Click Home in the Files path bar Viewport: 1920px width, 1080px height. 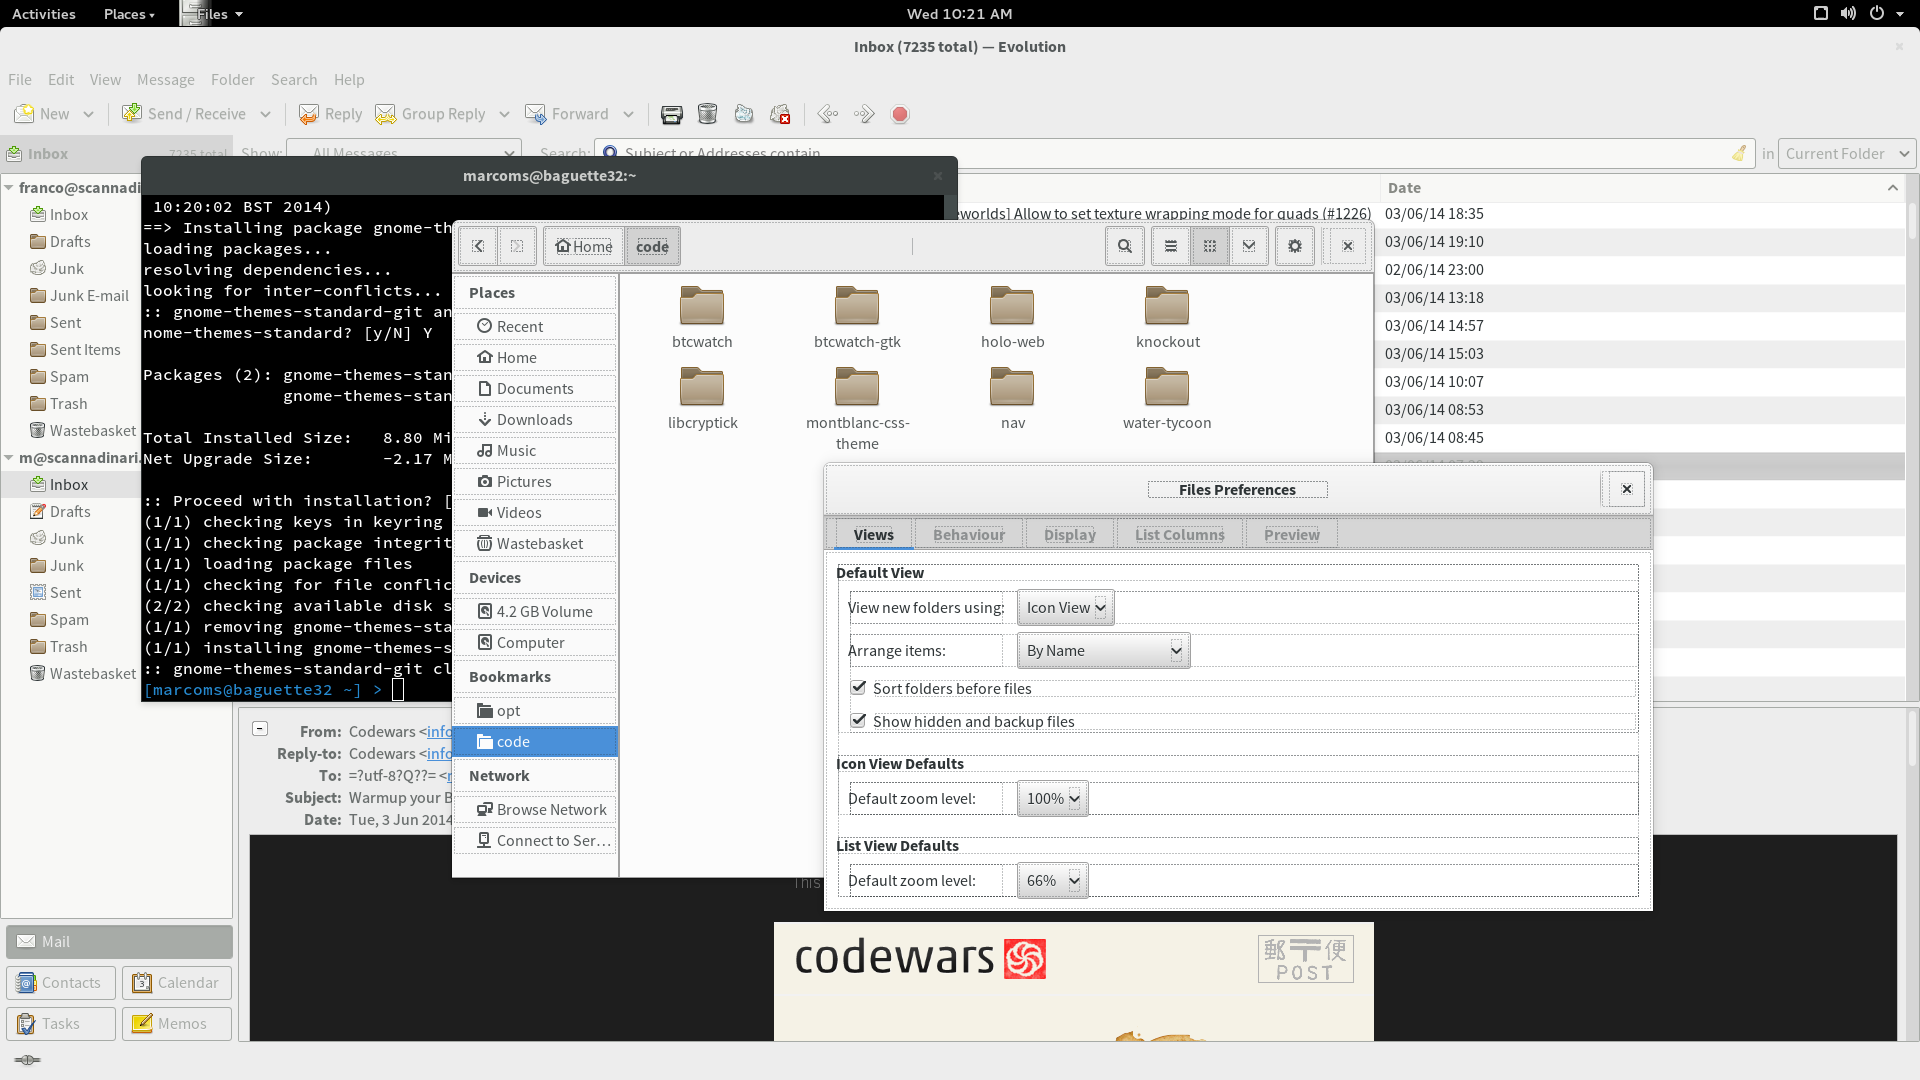point(584,246)
